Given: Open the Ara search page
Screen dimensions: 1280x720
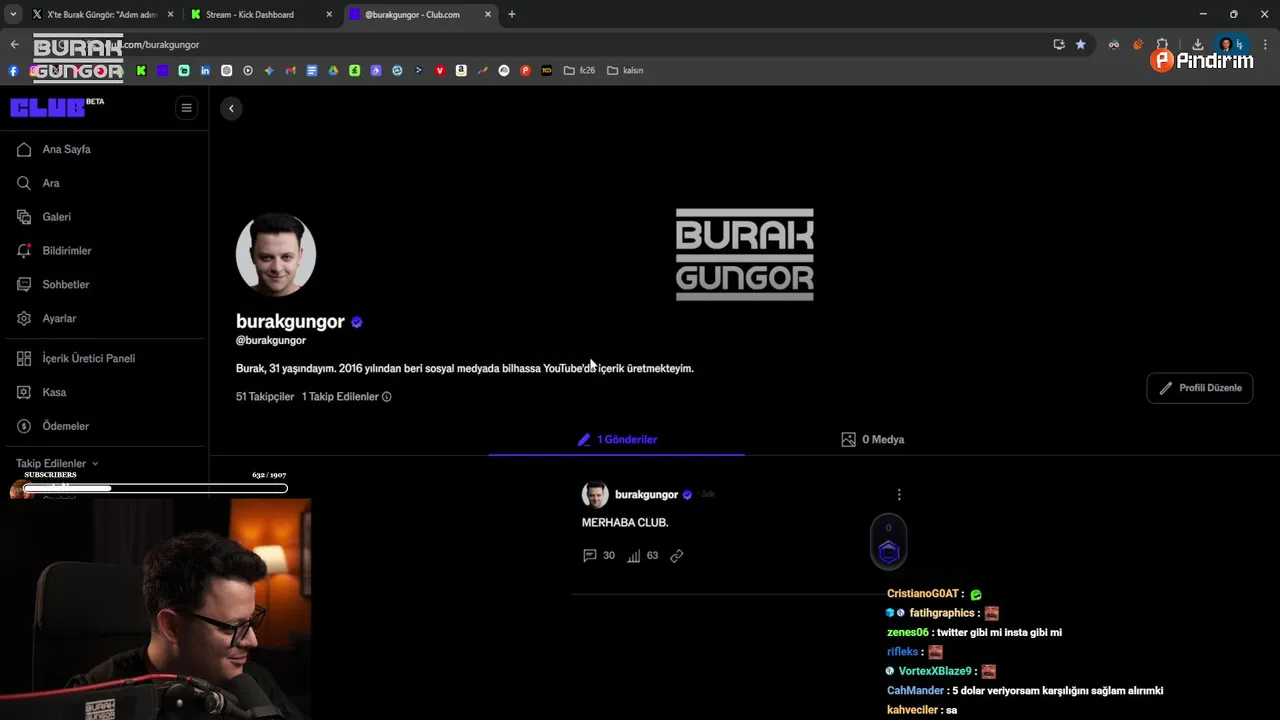Looking at the screenshot, I should coord(51,183).
